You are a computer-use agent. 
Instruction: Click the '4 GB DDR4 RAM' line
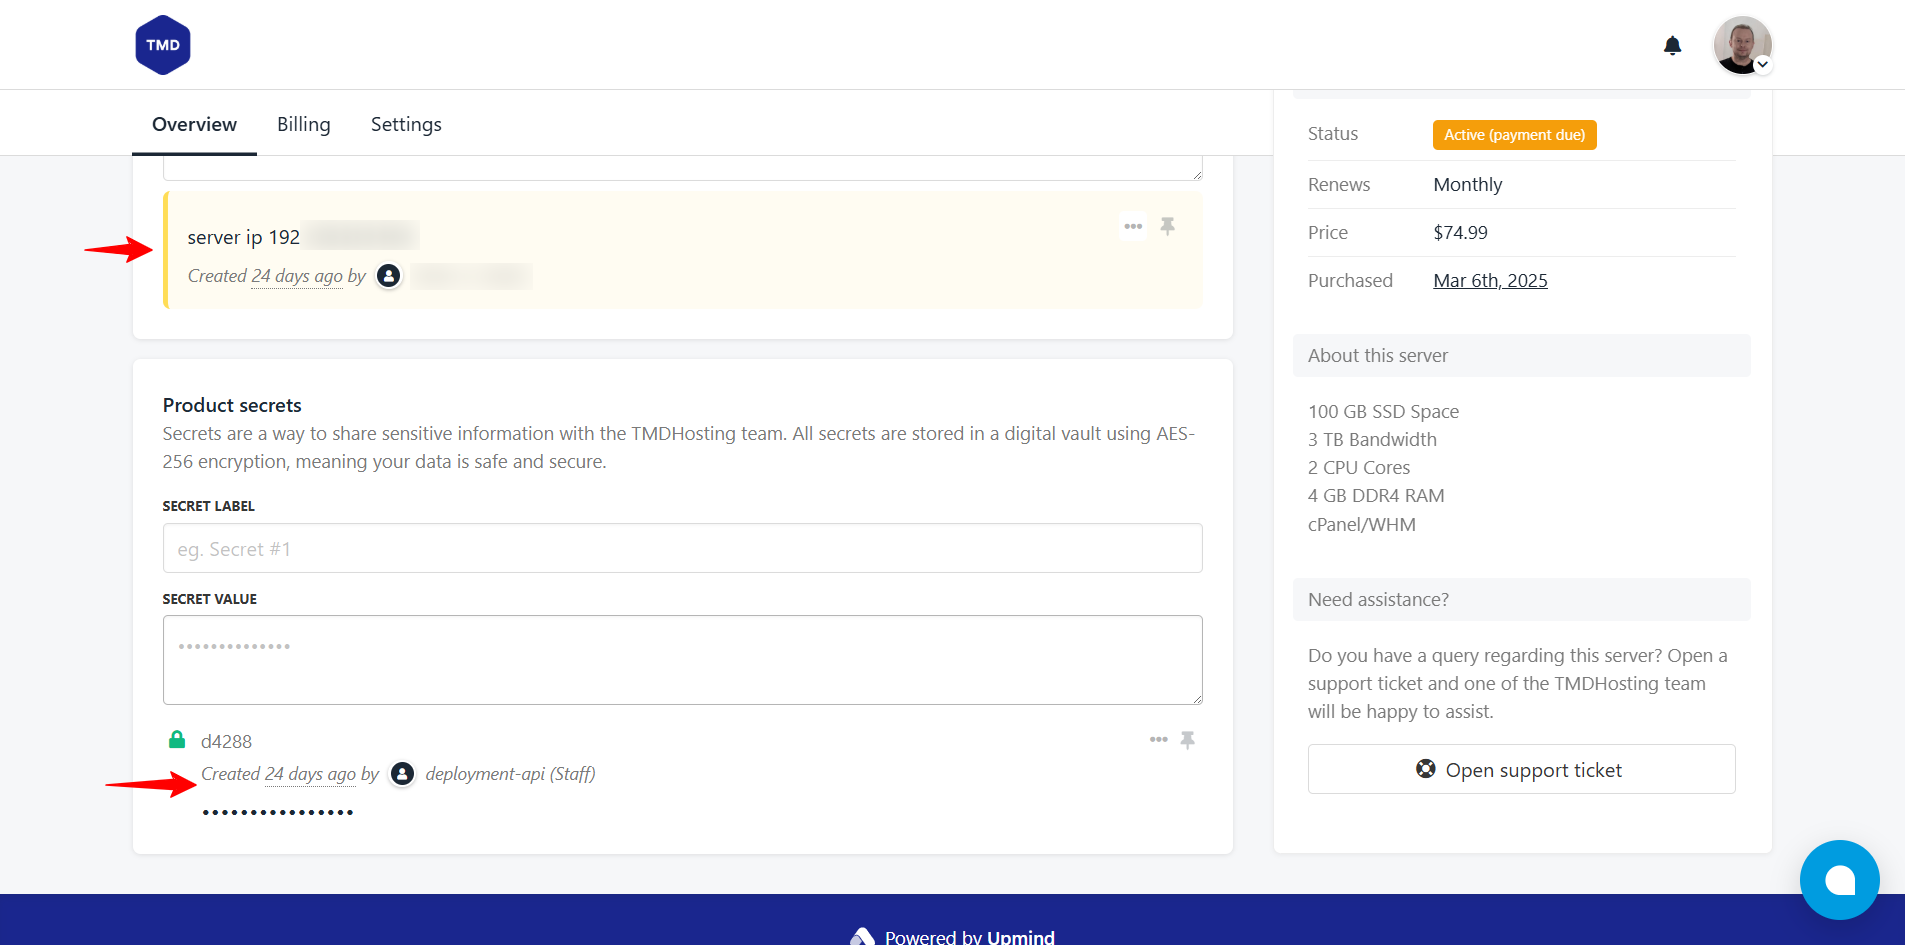point(1376,496)
